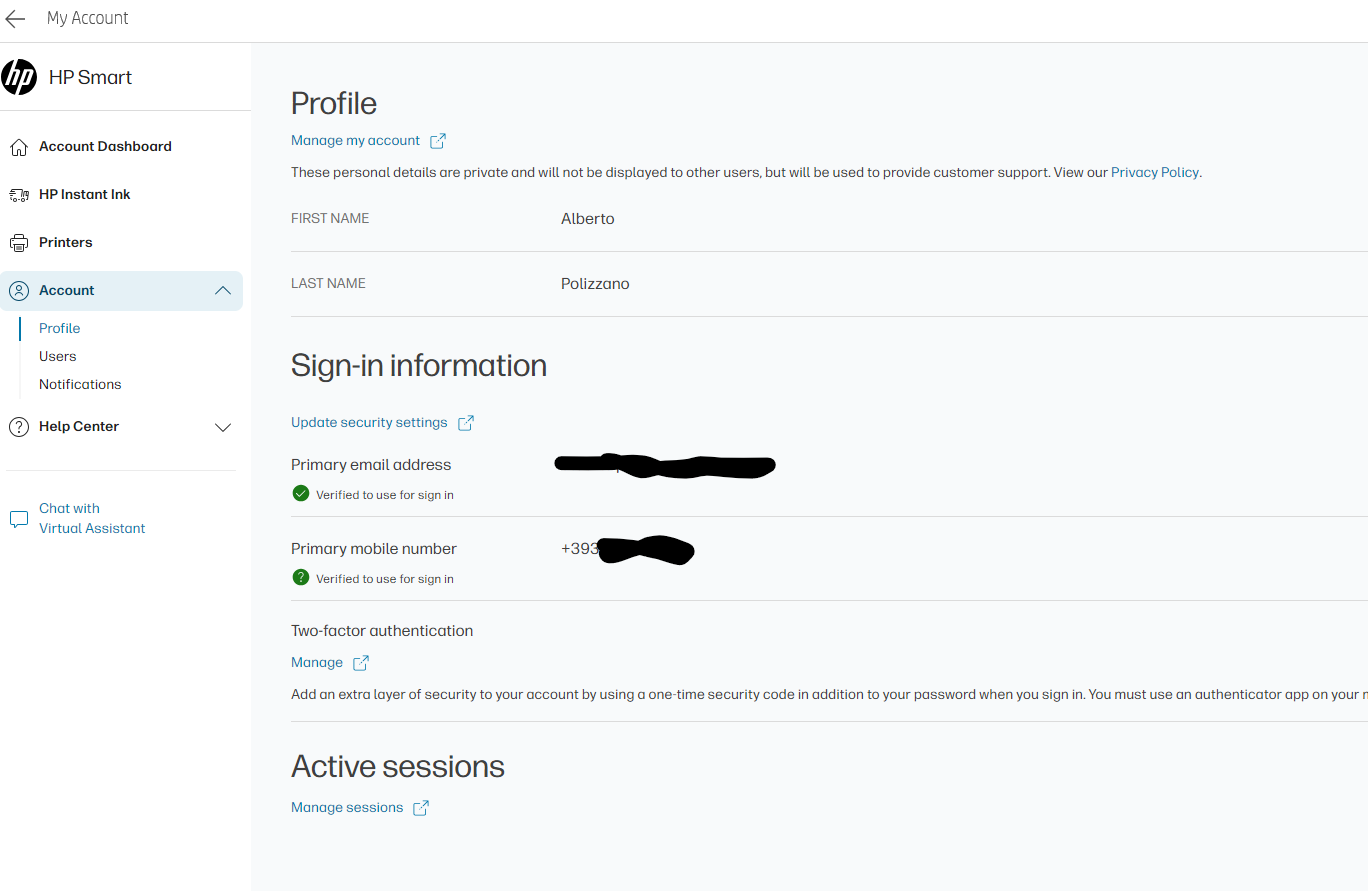Collapse the Account section chevron

(x=223, y=290)
